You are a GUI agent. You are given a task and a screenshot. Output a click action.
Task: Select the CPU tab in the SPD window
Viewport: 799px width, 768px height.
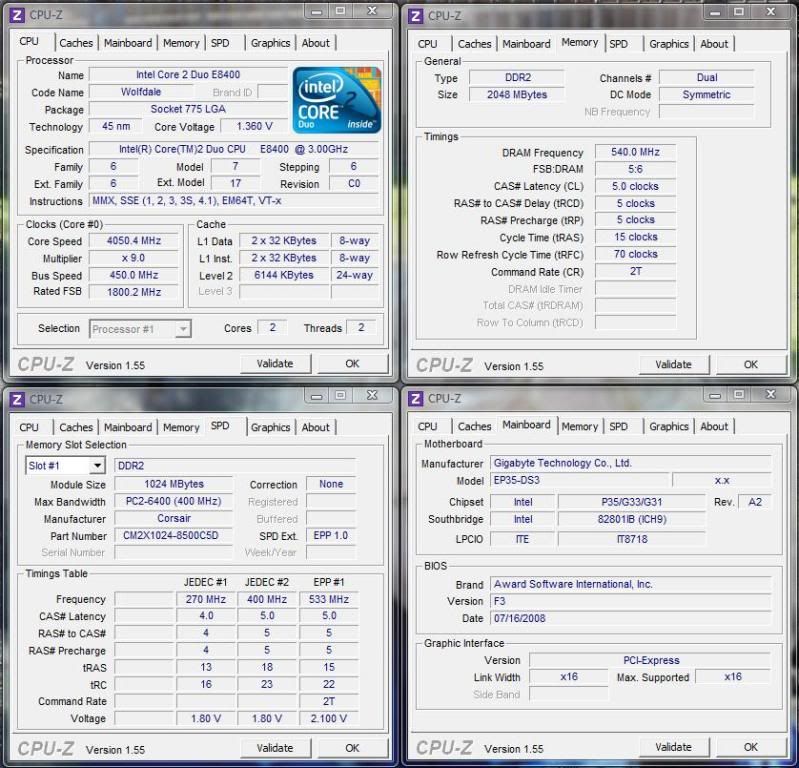click(x=29, y=427)
